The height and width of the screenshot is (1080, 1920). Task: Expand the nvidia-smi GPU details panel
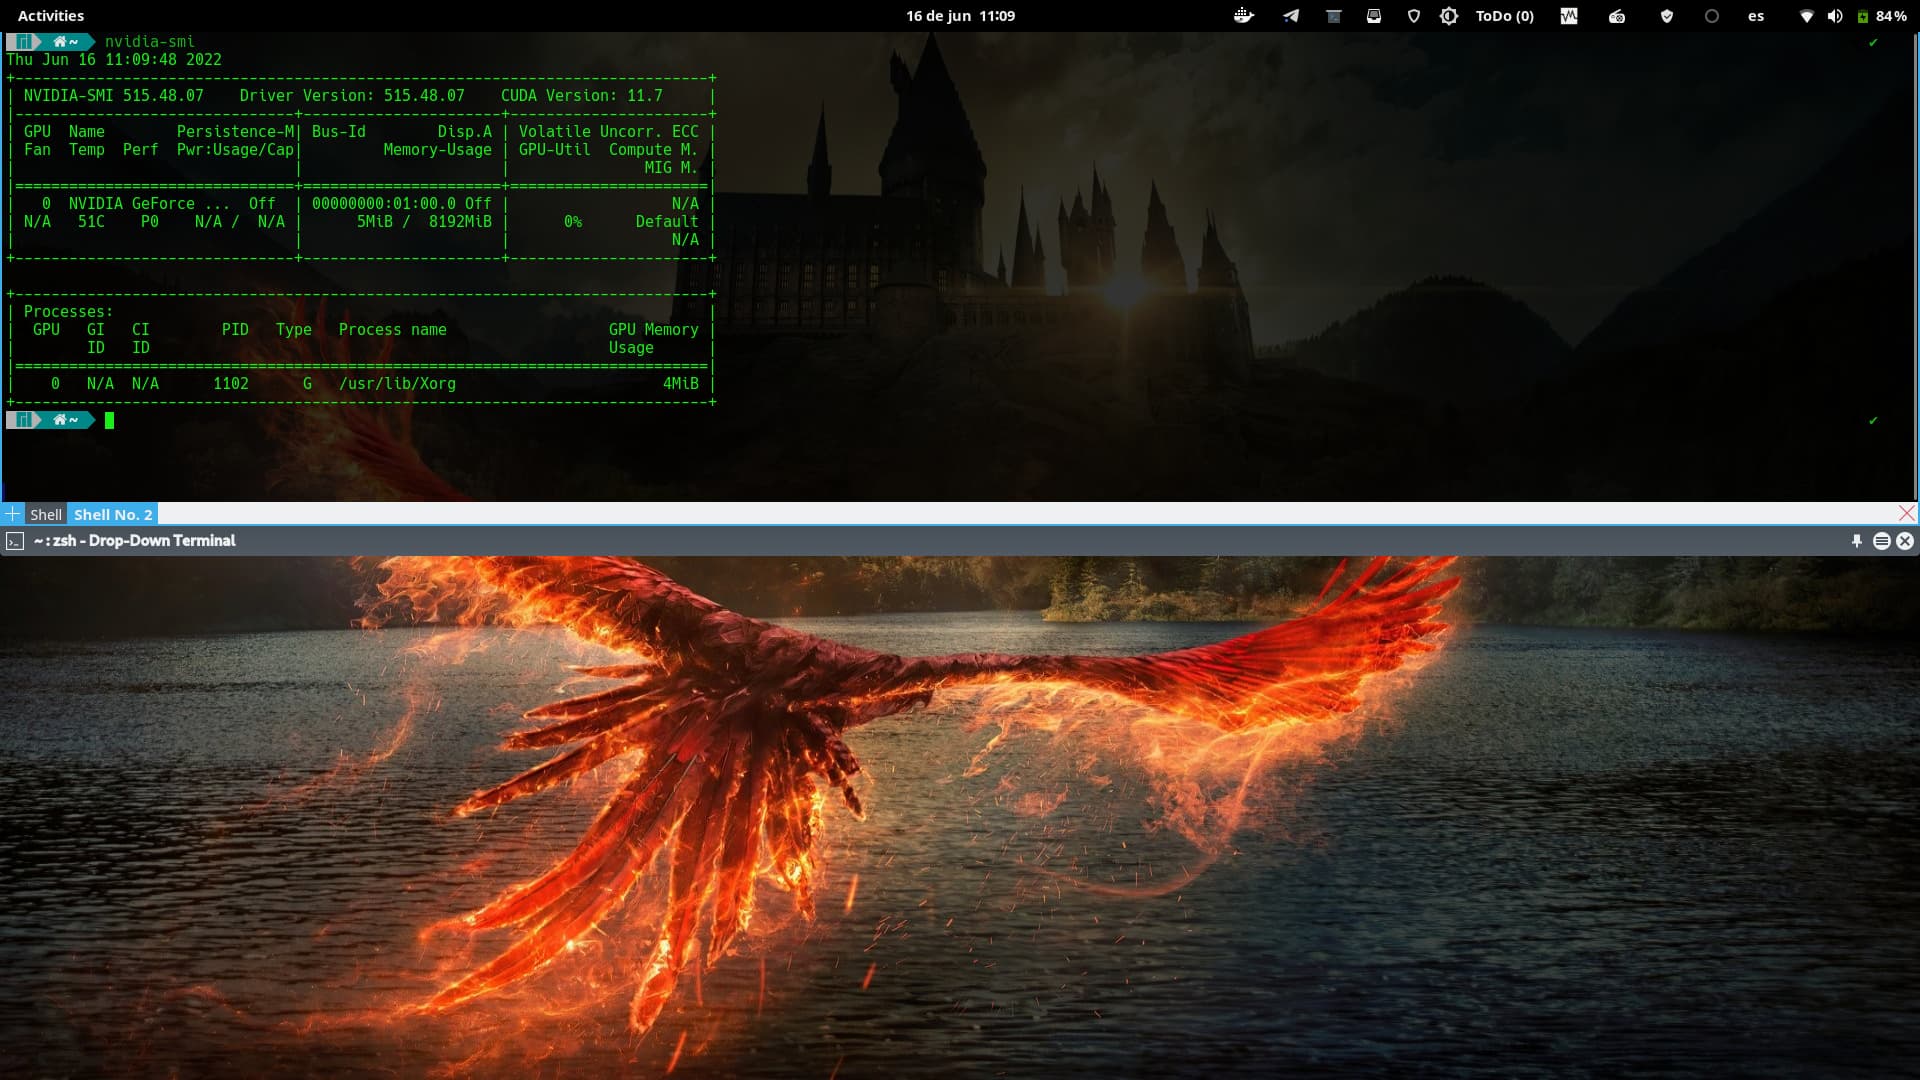tap(363, 211)
